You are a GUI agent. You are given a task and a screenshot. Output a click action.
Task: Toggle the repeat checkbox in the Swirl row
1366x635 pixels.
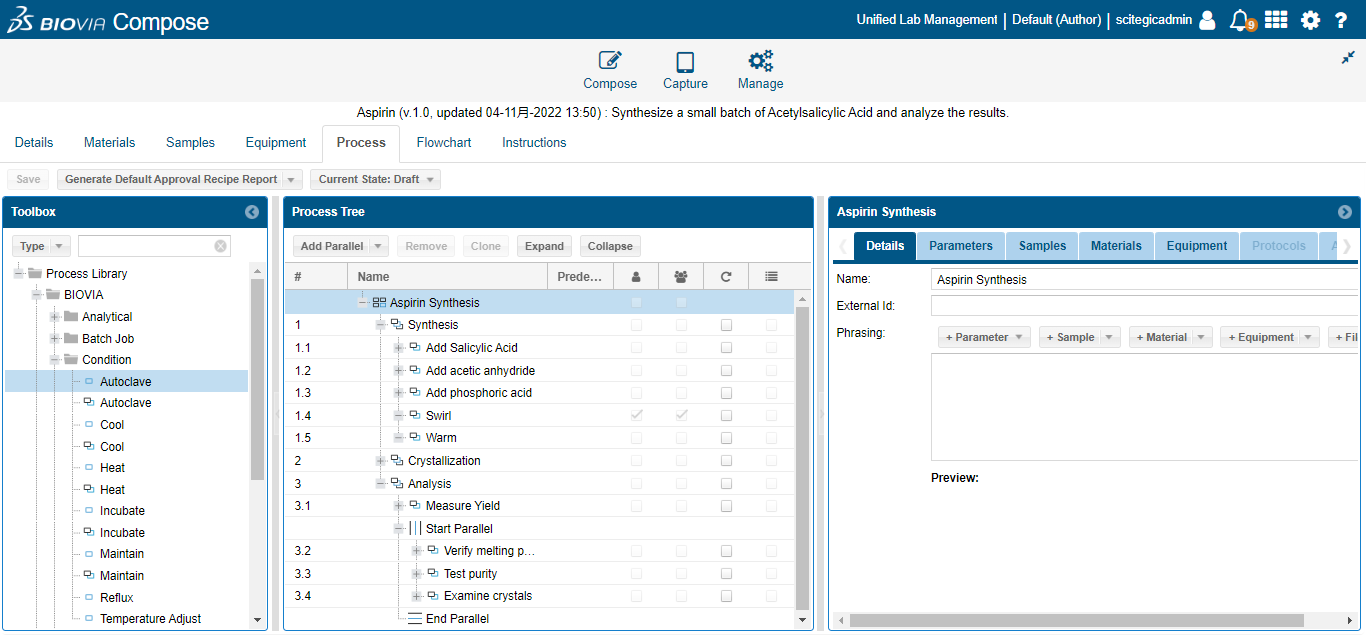726,416
